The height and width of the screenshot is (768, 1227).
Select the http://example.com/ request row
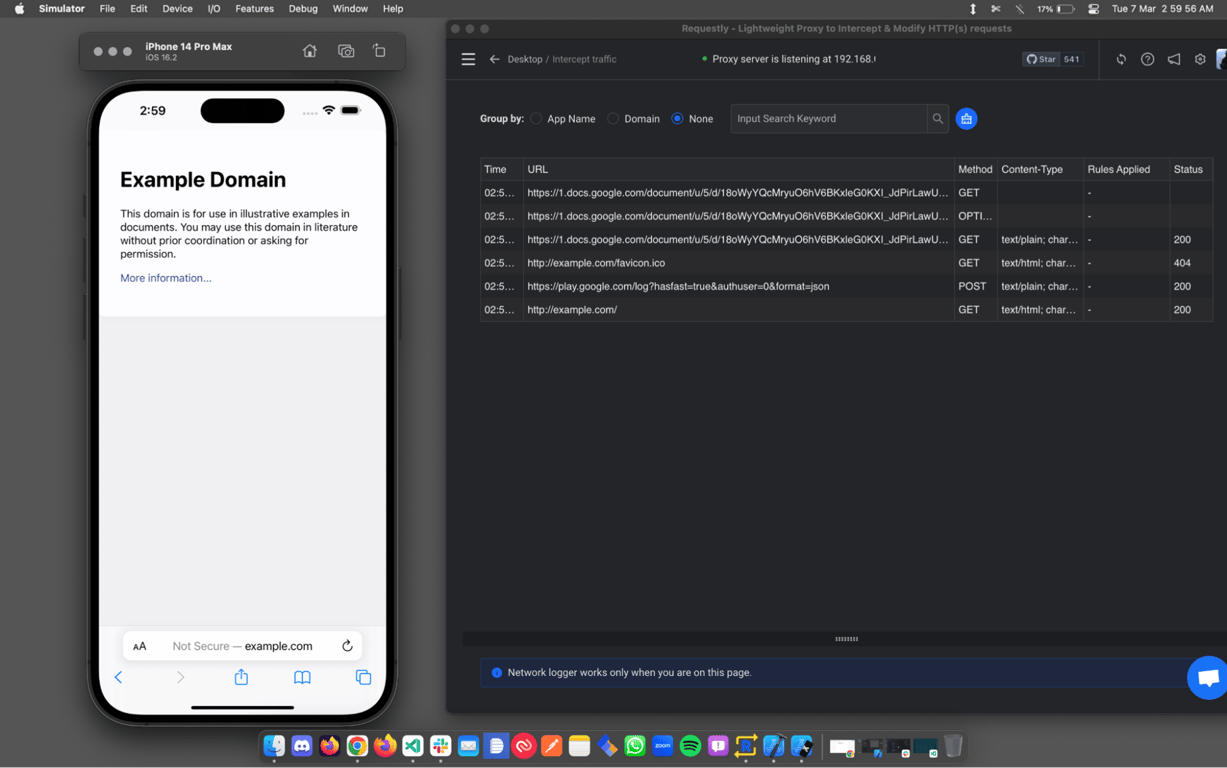click(x=846, y=310)
